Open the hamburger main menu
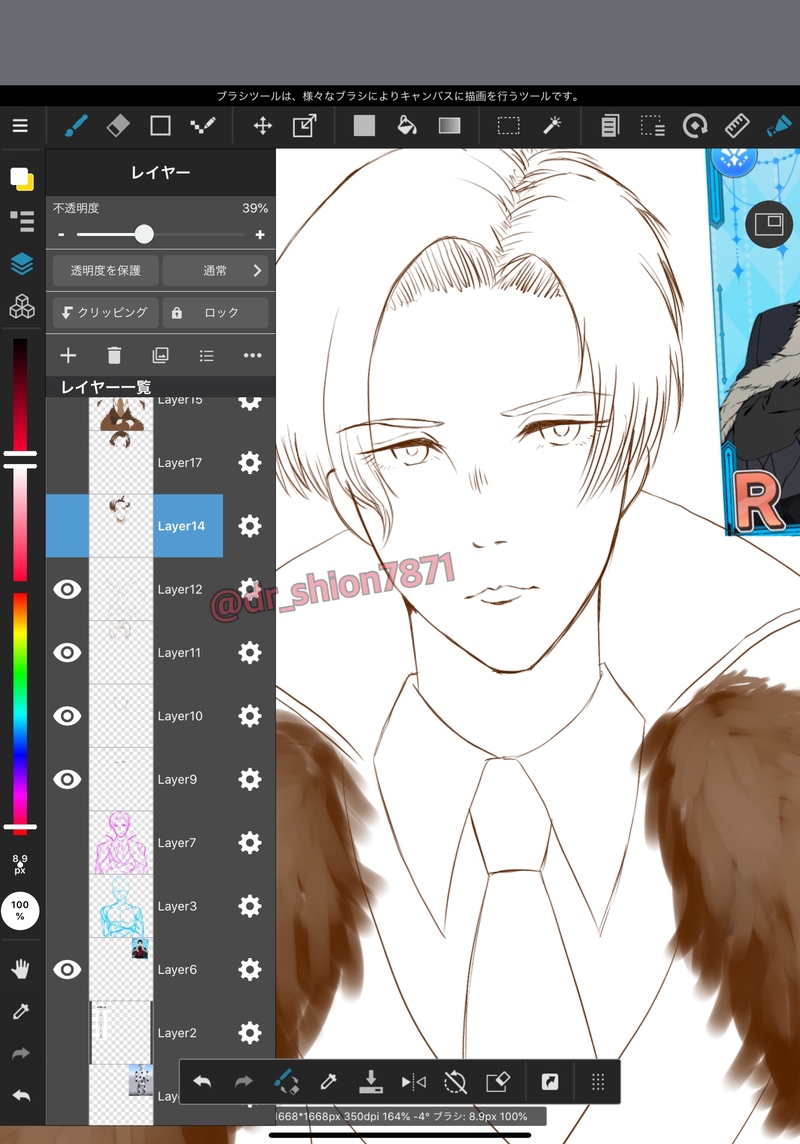This screenshot has height=1144, width=800. coord(20,125)
